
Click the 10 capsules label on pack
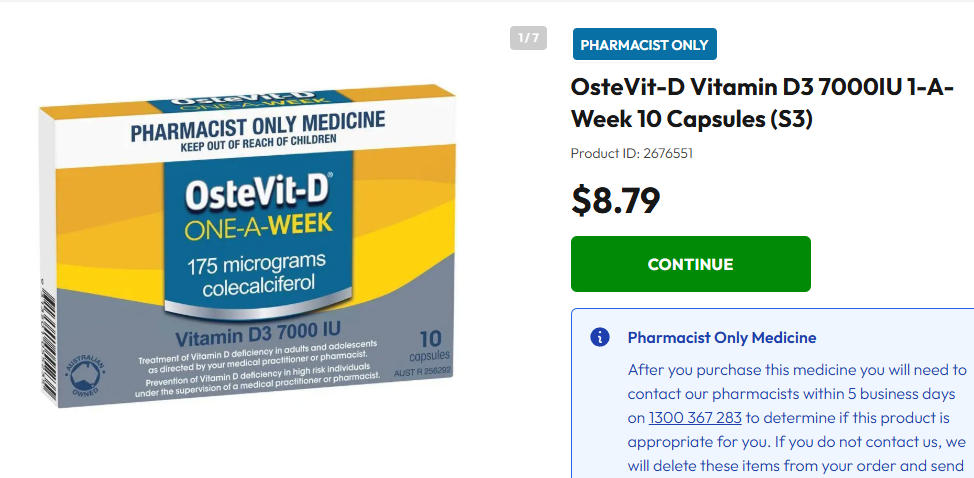[x=430, y=345]
